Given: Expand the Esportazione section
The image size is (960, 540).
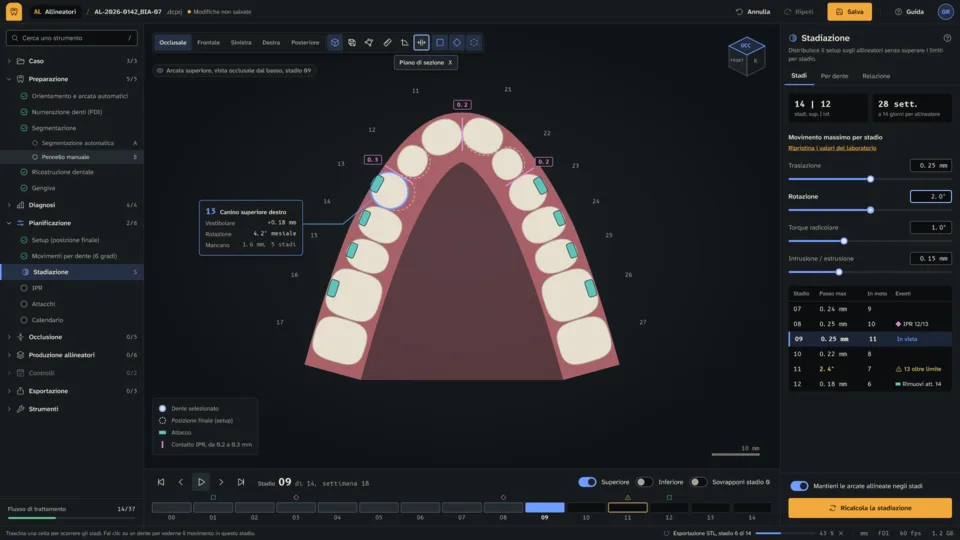Looking at the screenshot, I should point(9,391).
